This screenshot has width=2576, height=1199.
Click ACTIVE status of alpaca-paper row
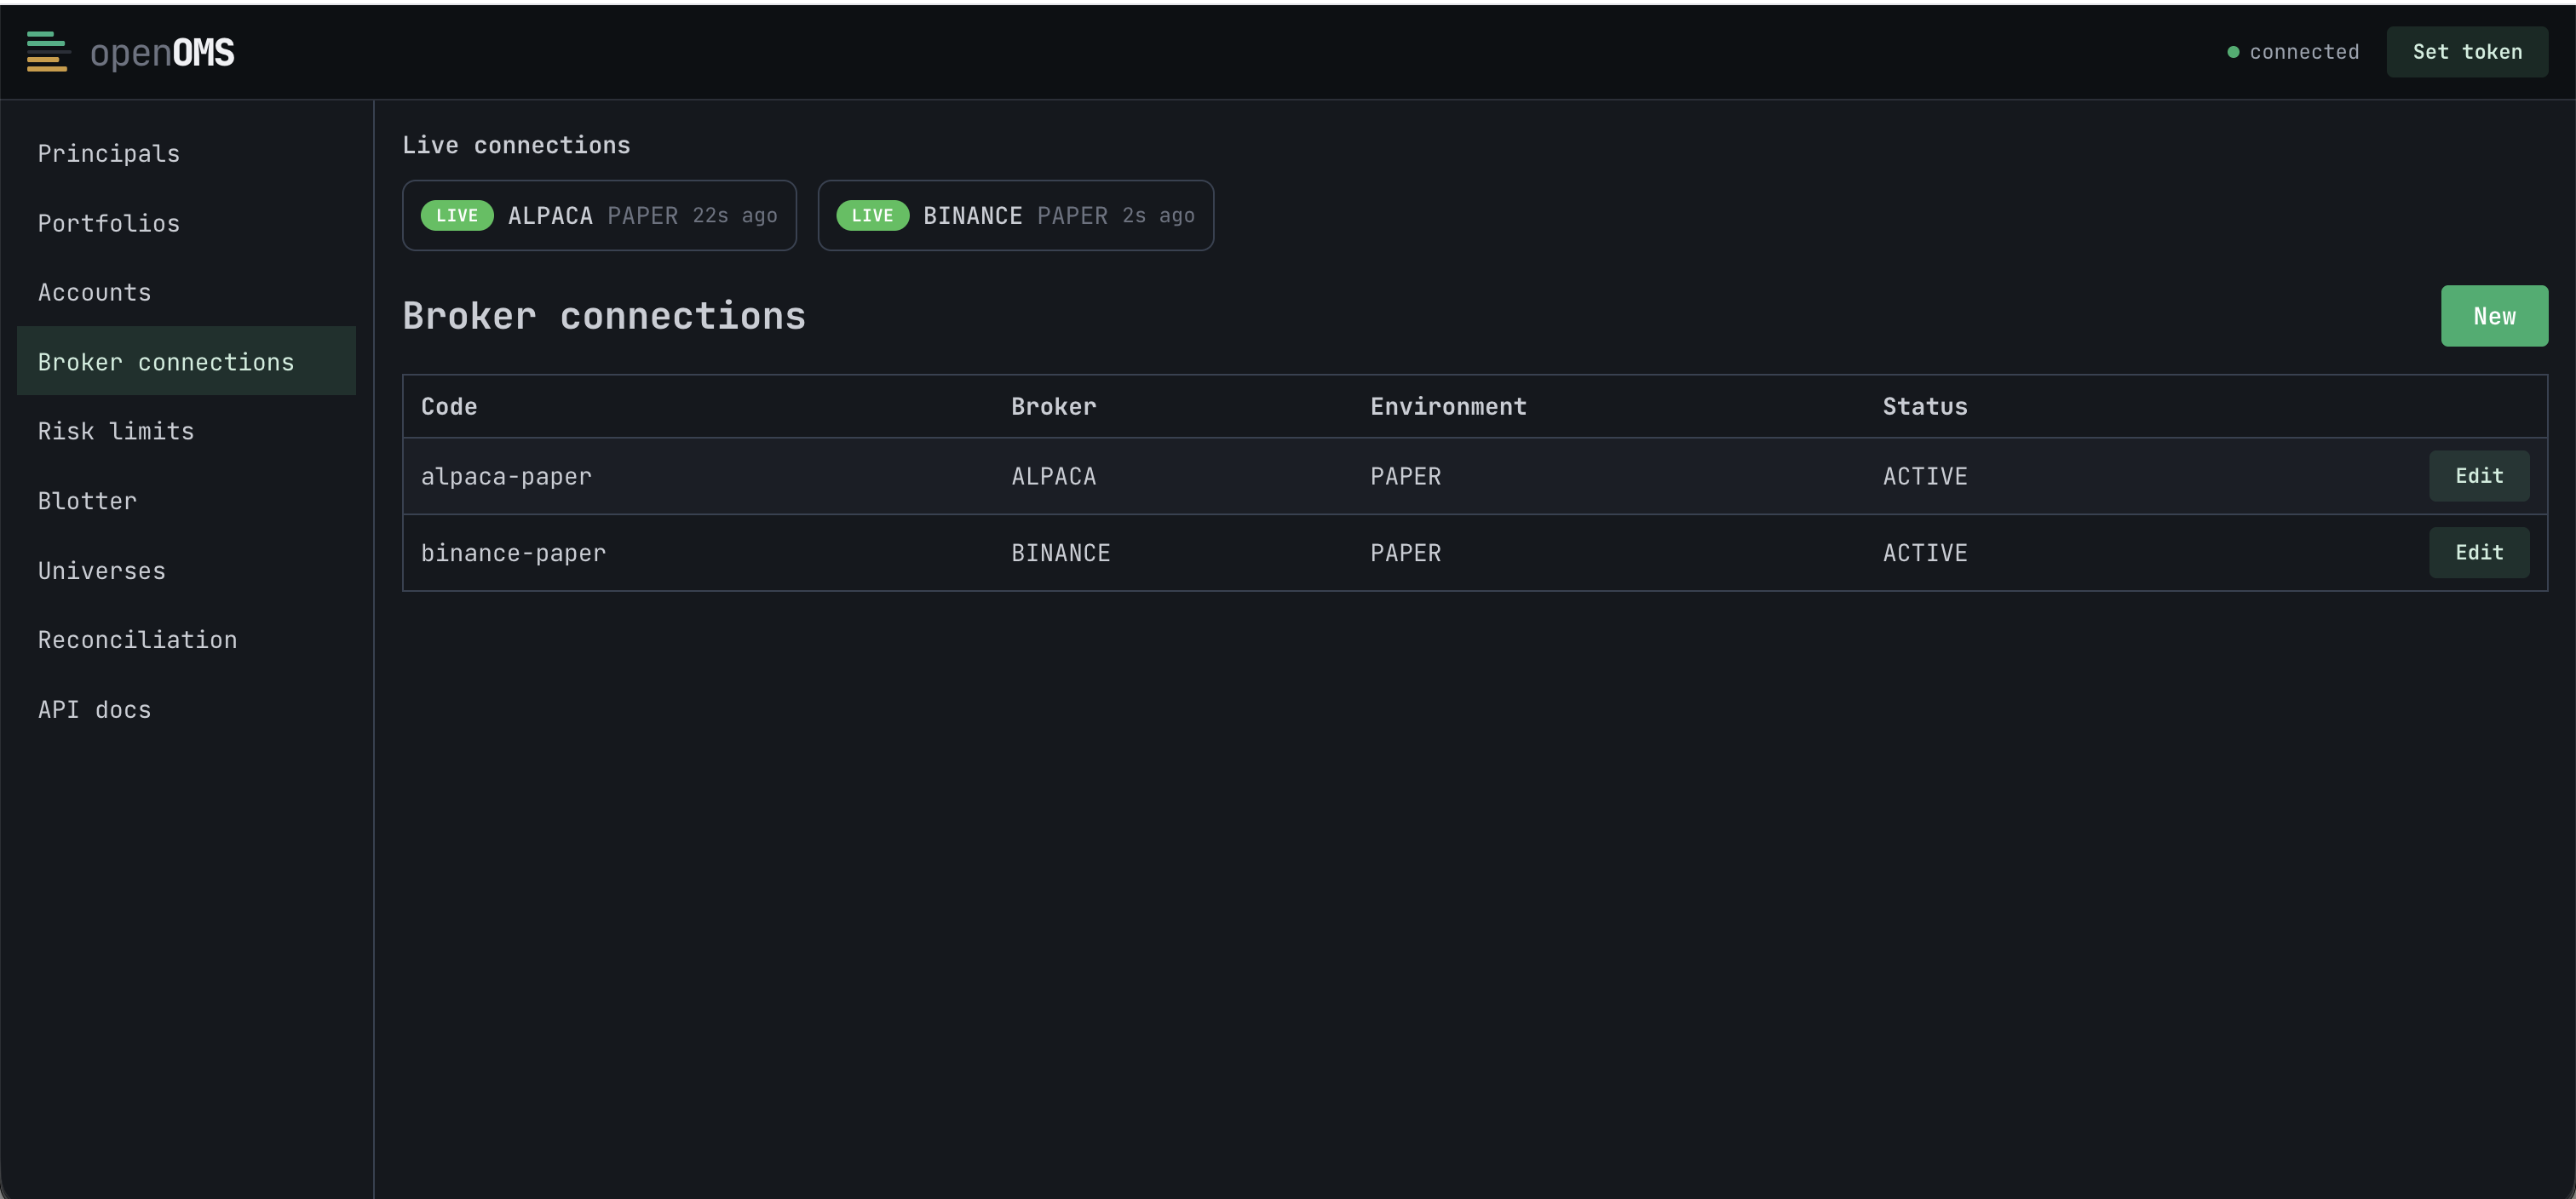tap(1924, 476)
